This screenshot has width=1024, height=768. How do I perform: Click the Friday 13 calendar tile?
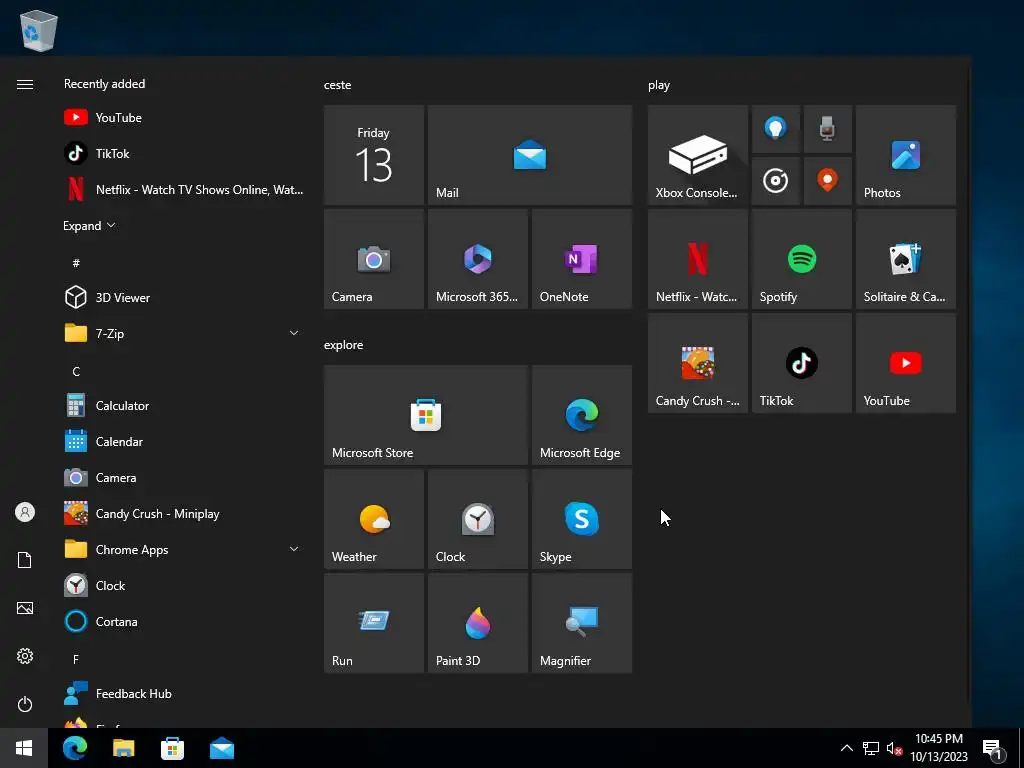point(374,155)
